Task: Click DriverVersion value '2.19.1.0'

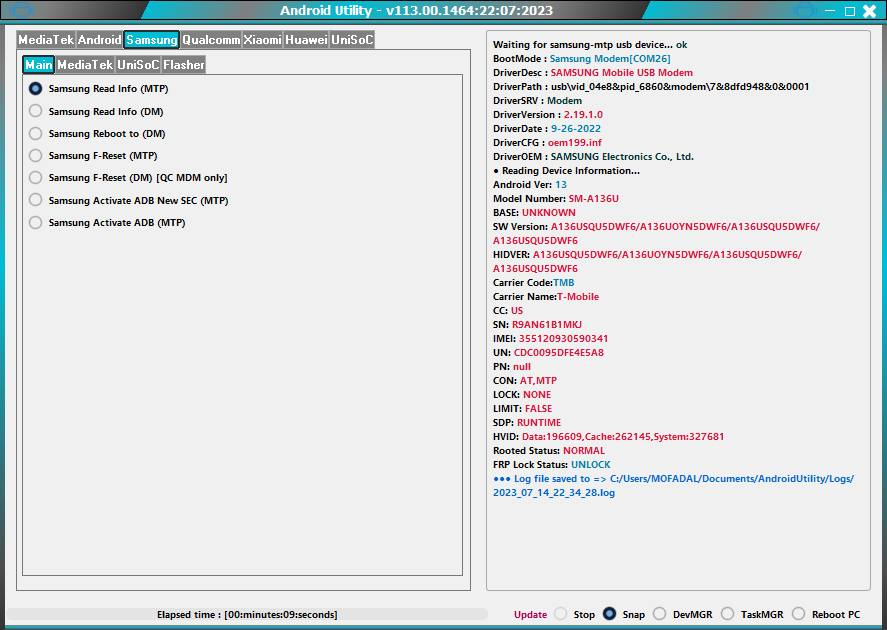Action: pos(583,114)
